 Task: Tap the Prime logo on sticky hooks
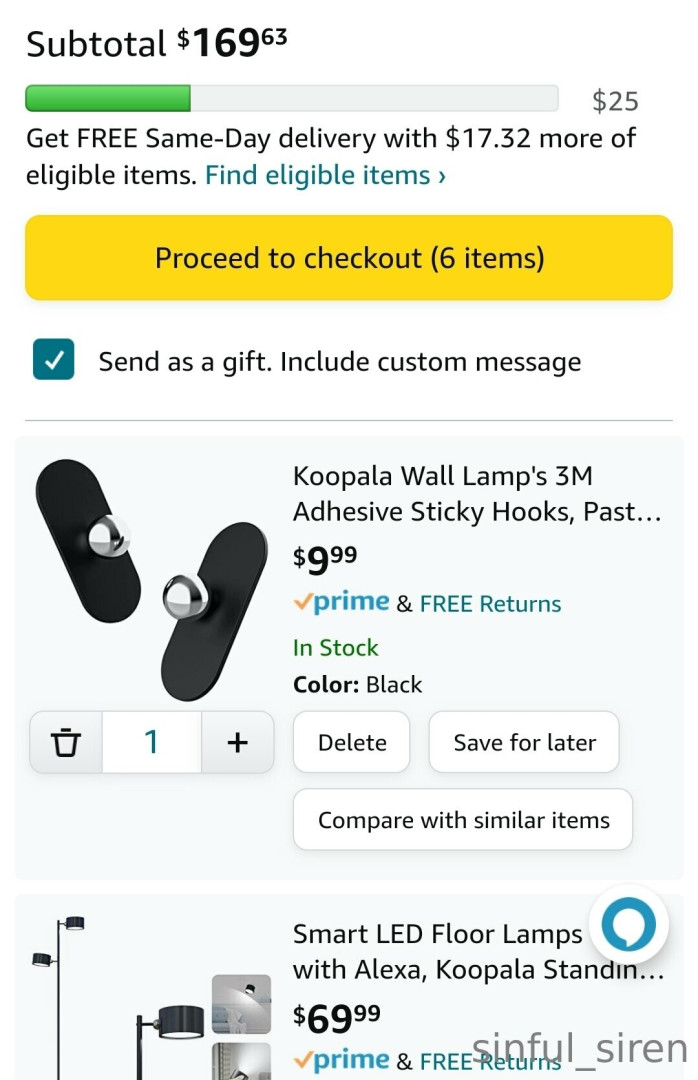pyautogui.click(x=341, y=603)
